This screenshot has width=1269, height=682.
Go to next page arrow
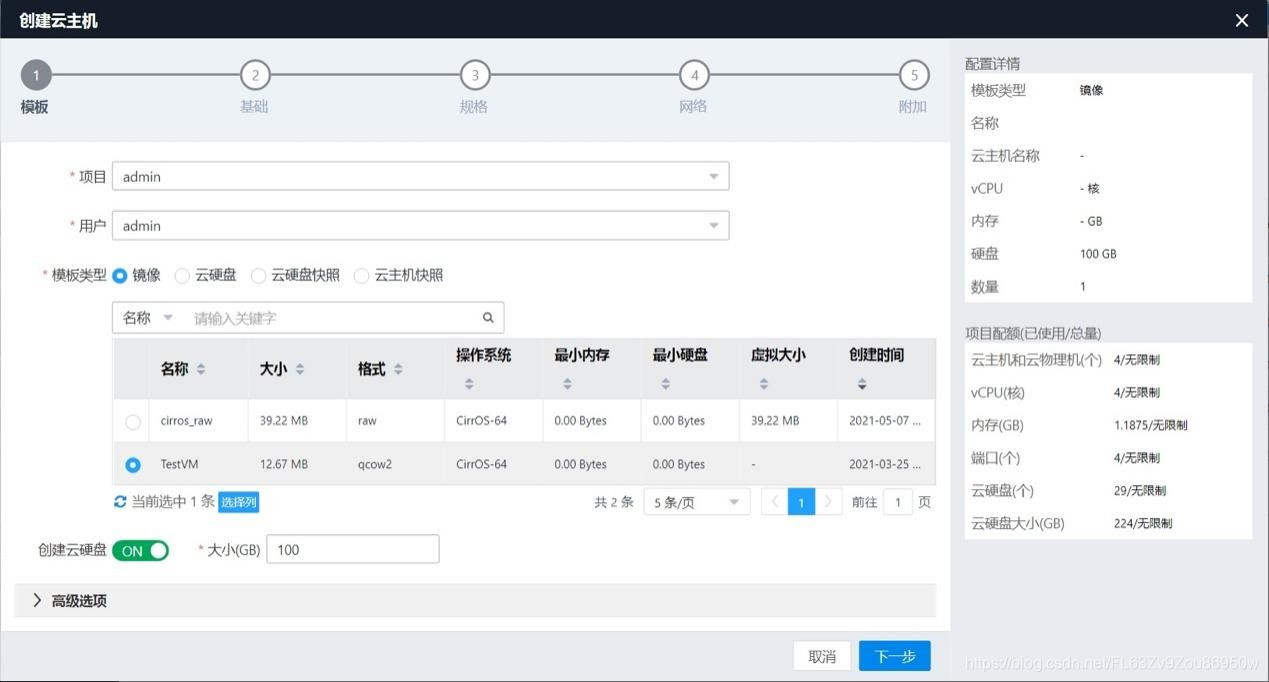828,502
